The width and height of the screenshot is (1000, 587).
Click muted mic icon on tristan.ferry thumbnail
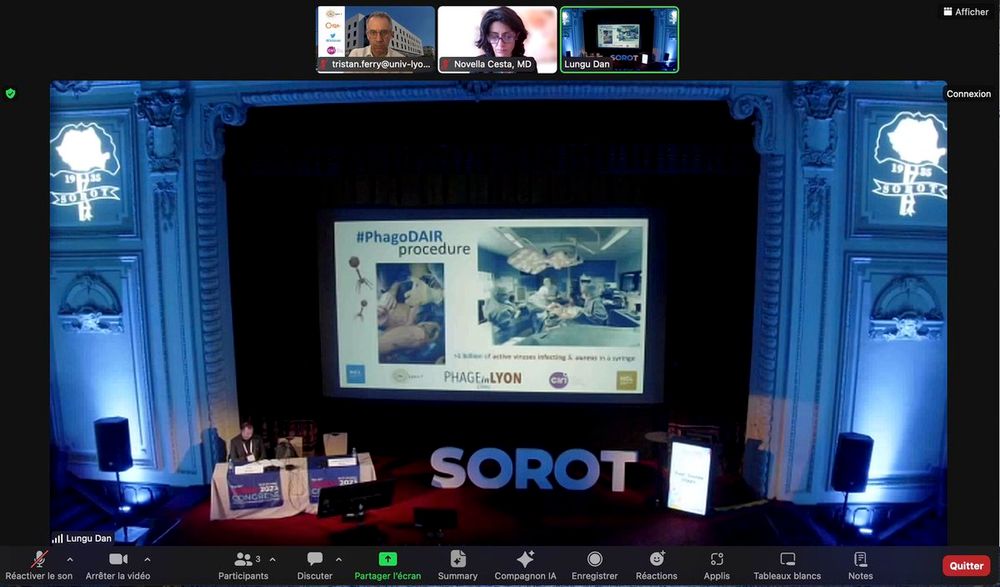[323, 64]
